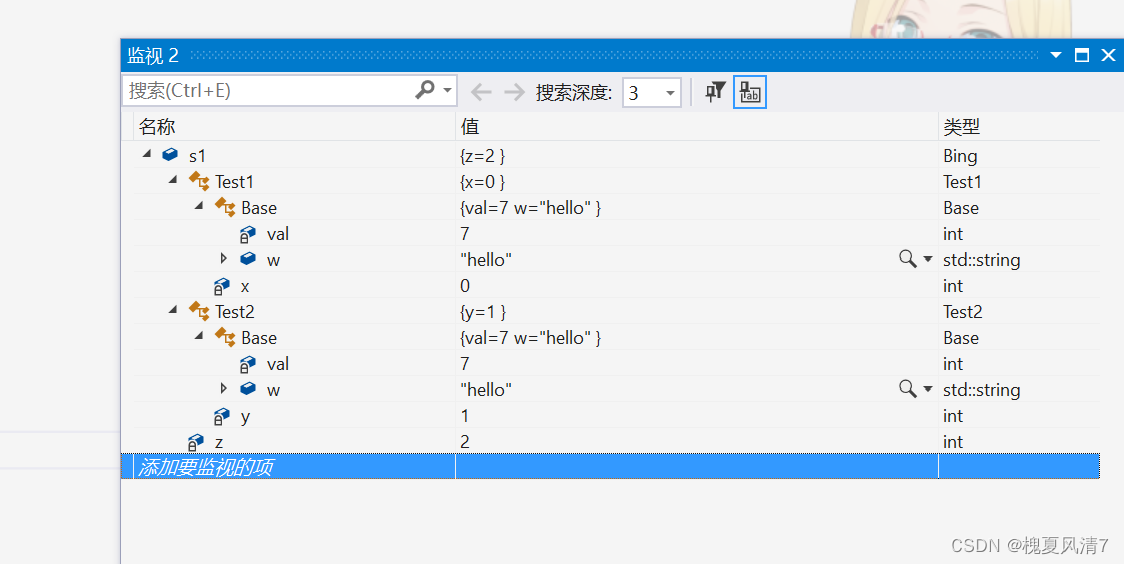The height and width of the screenshot is (564, 1124).
Task: Collapse Base node under Test1
Action: pyautogui.click(x=199, y=205)
